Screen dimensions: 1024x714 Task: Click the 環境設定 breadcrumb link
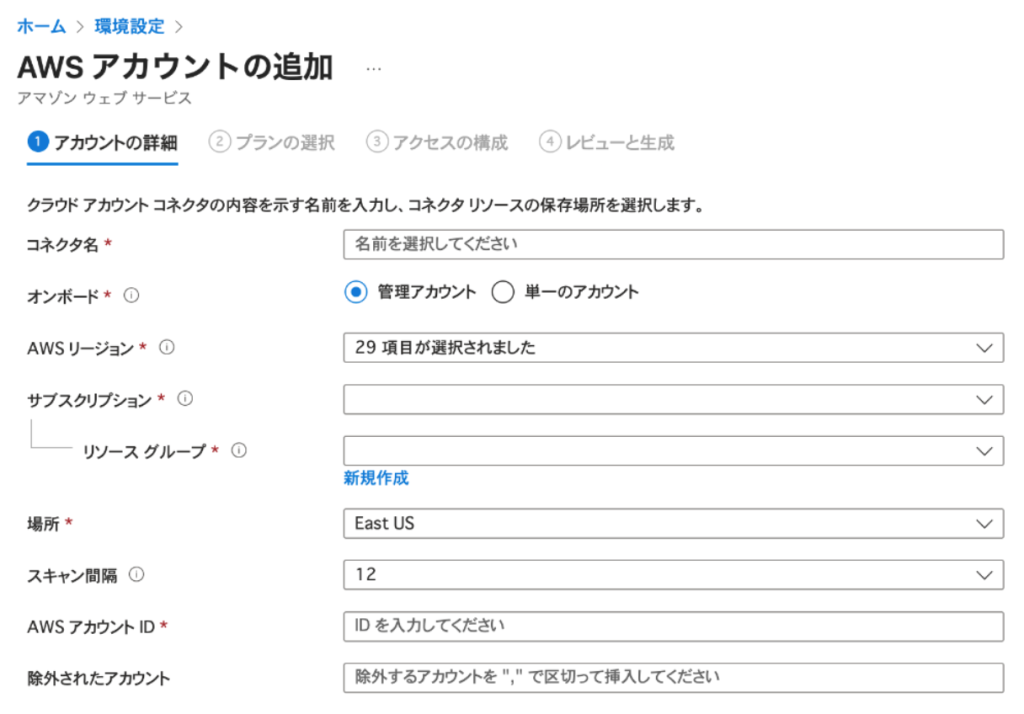pos(131,26)
